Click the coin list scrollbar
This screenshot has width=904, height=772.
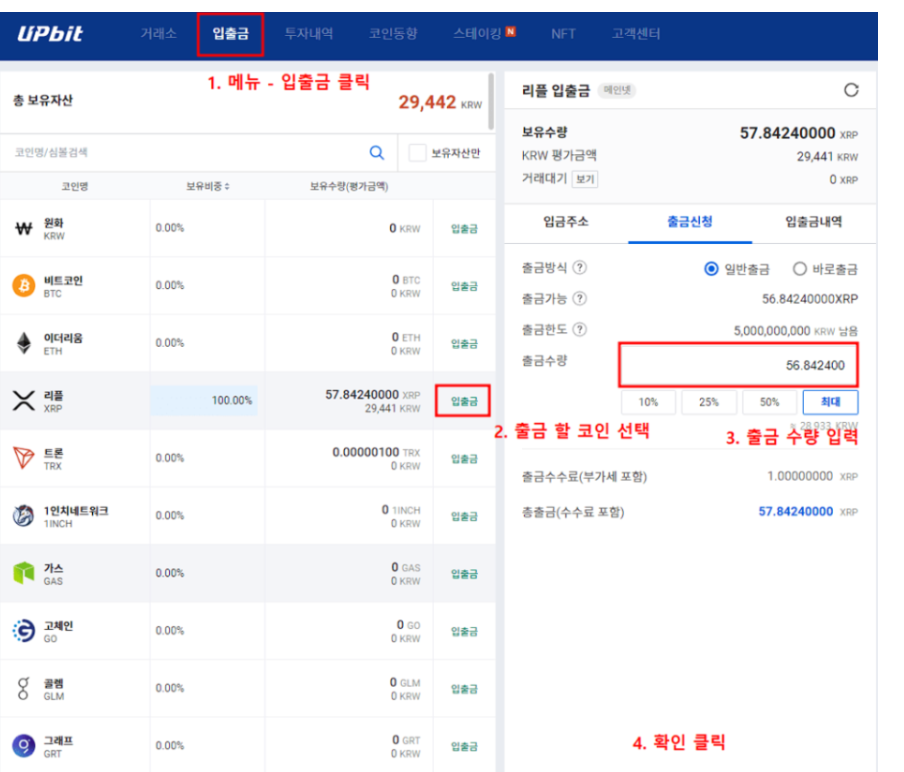491,101
